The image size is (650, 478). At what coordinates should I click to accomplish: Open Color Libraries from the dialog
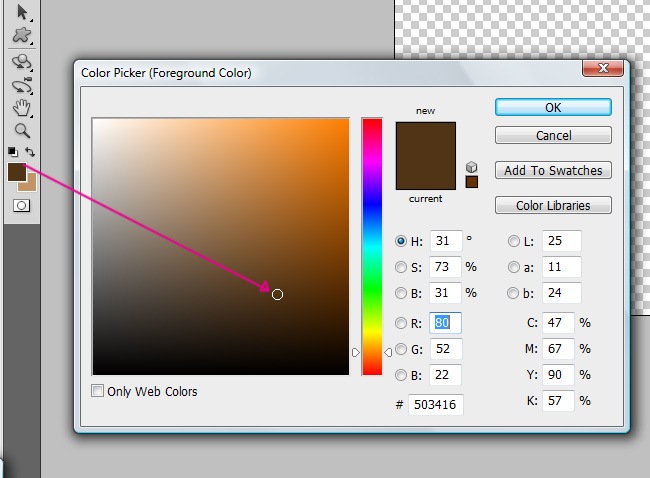(x=553, y=205)
